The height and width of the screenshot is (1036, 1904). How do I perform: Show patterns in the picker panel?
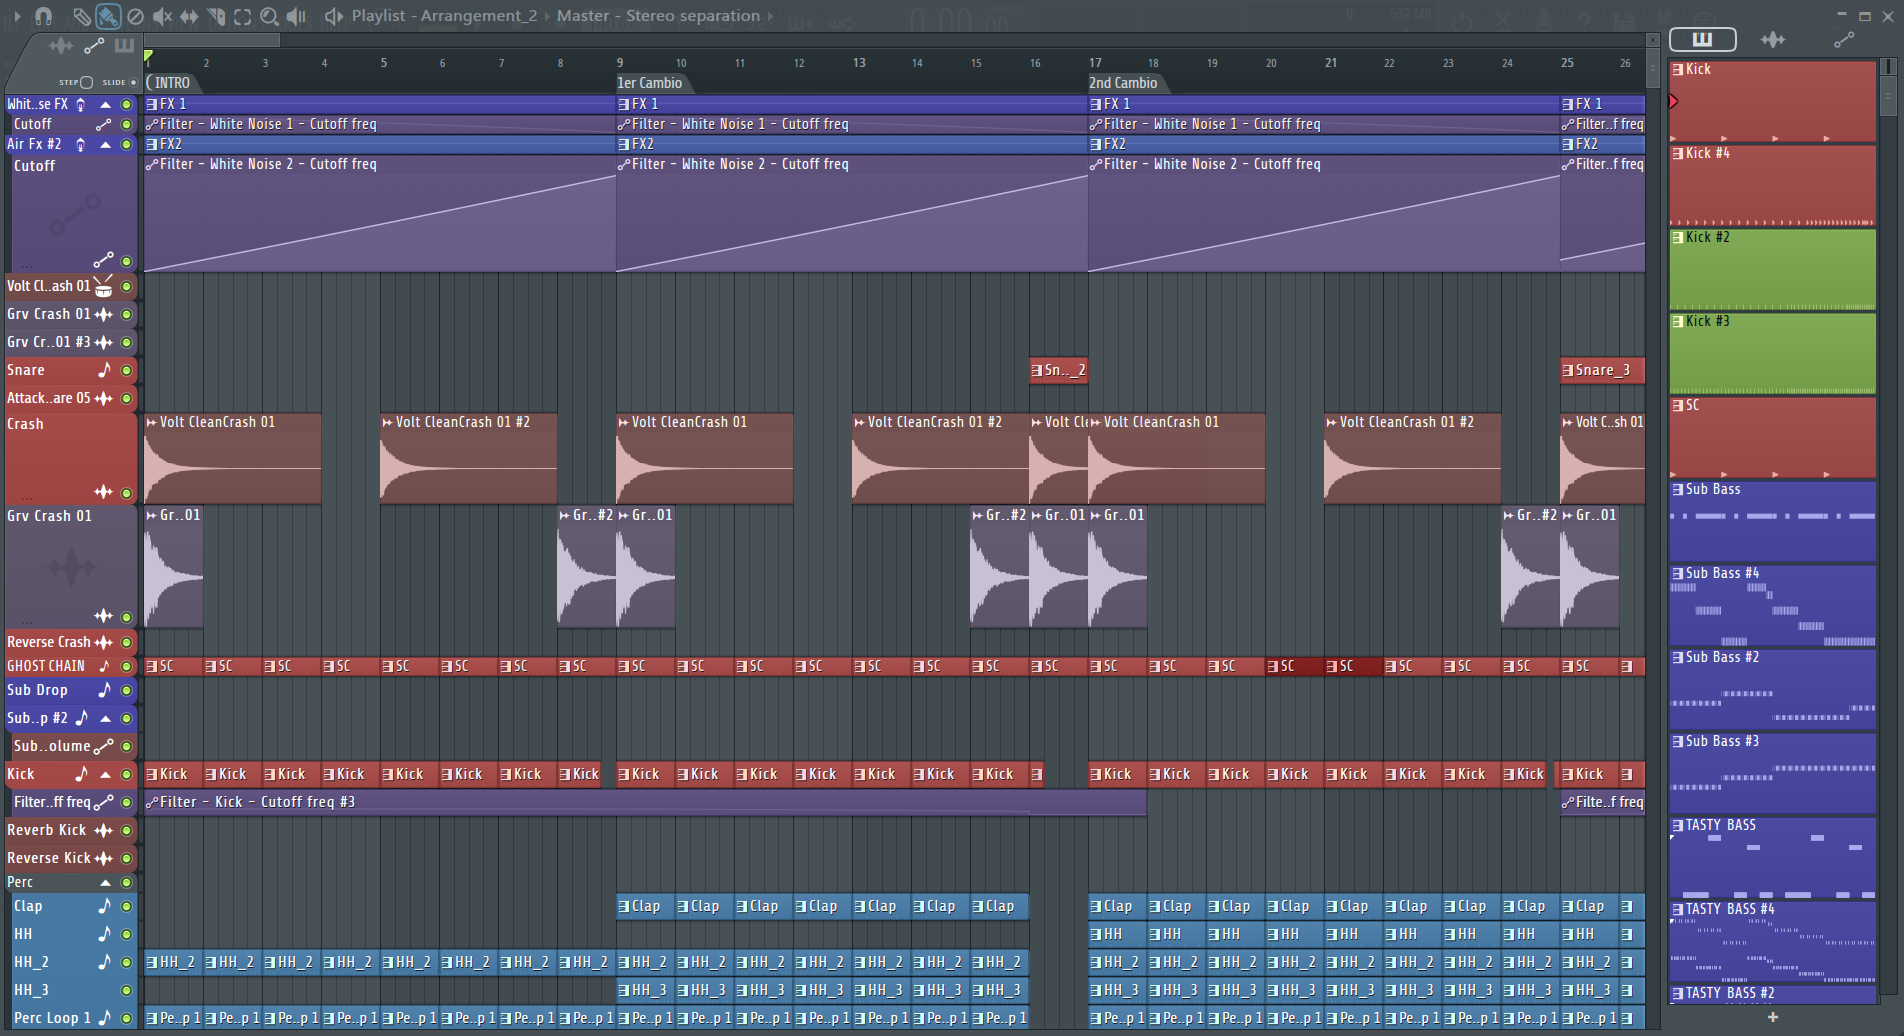click(1703, 39)
